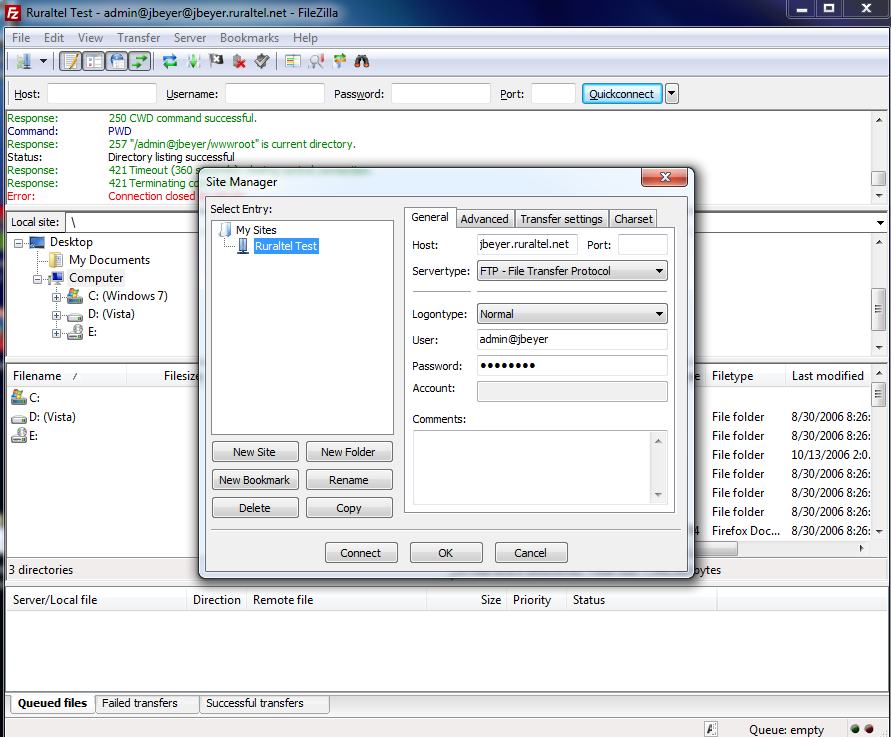Image resolution: width=891 pixels, height=737 pixels.
Task: Click the User field containing admin@jbeyer
Action: [x=572, y=340]
